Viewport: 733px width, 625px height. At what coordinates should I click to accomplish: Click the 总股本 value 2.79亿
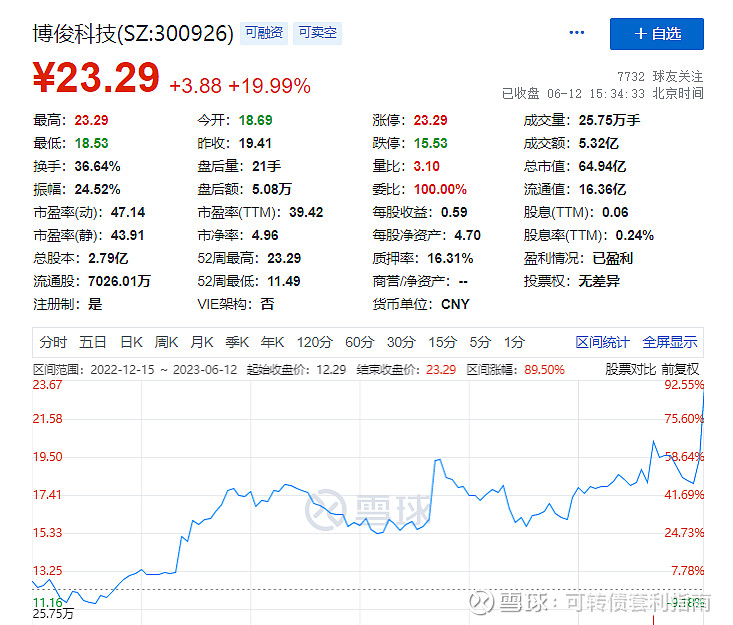[x=108, y=258]
